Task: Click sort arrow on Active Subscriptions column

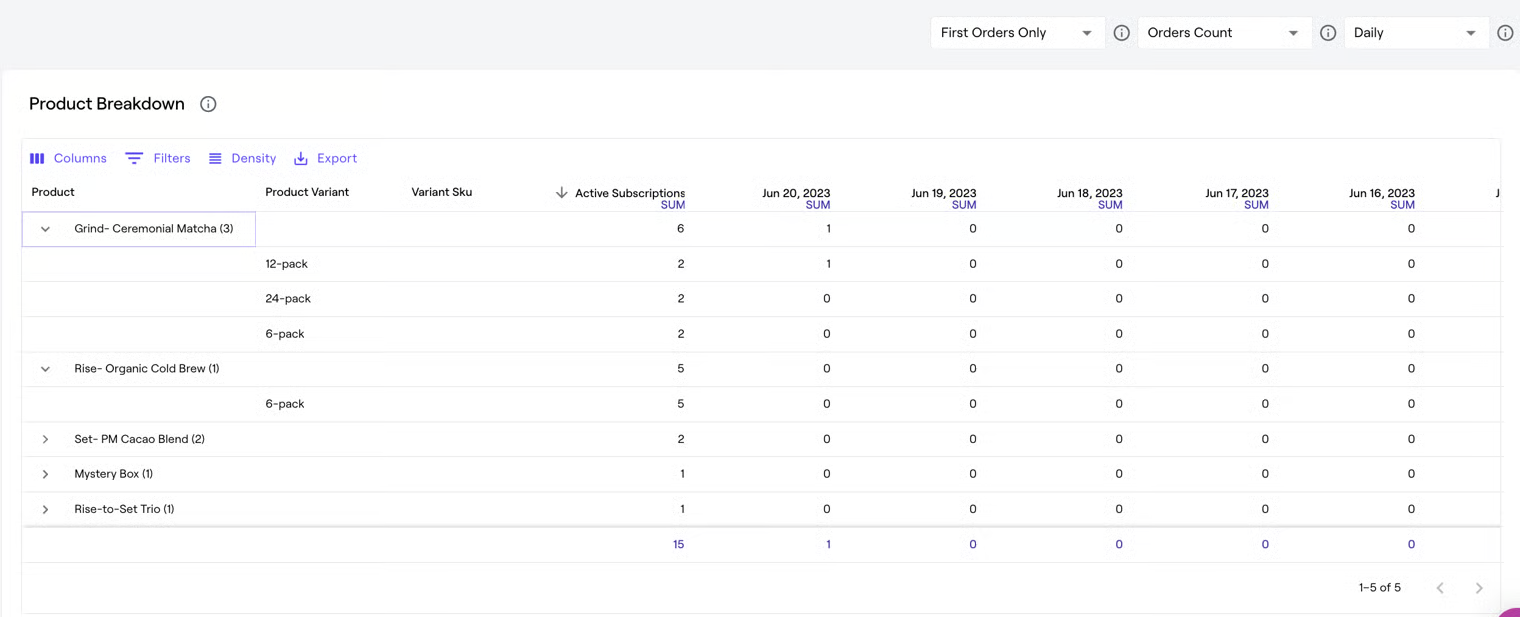Action: [x=561, y=192]
